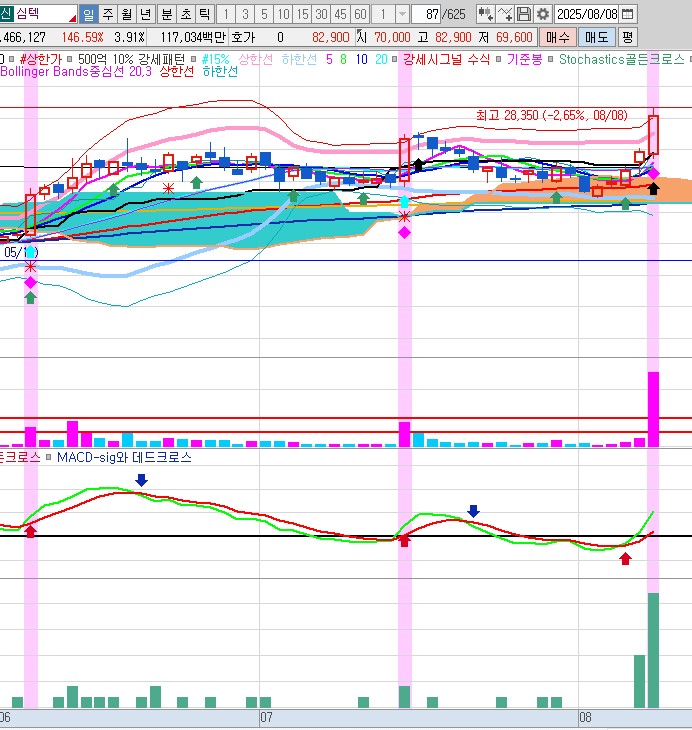Choose the 15 interval button

[x=302, y=14]
